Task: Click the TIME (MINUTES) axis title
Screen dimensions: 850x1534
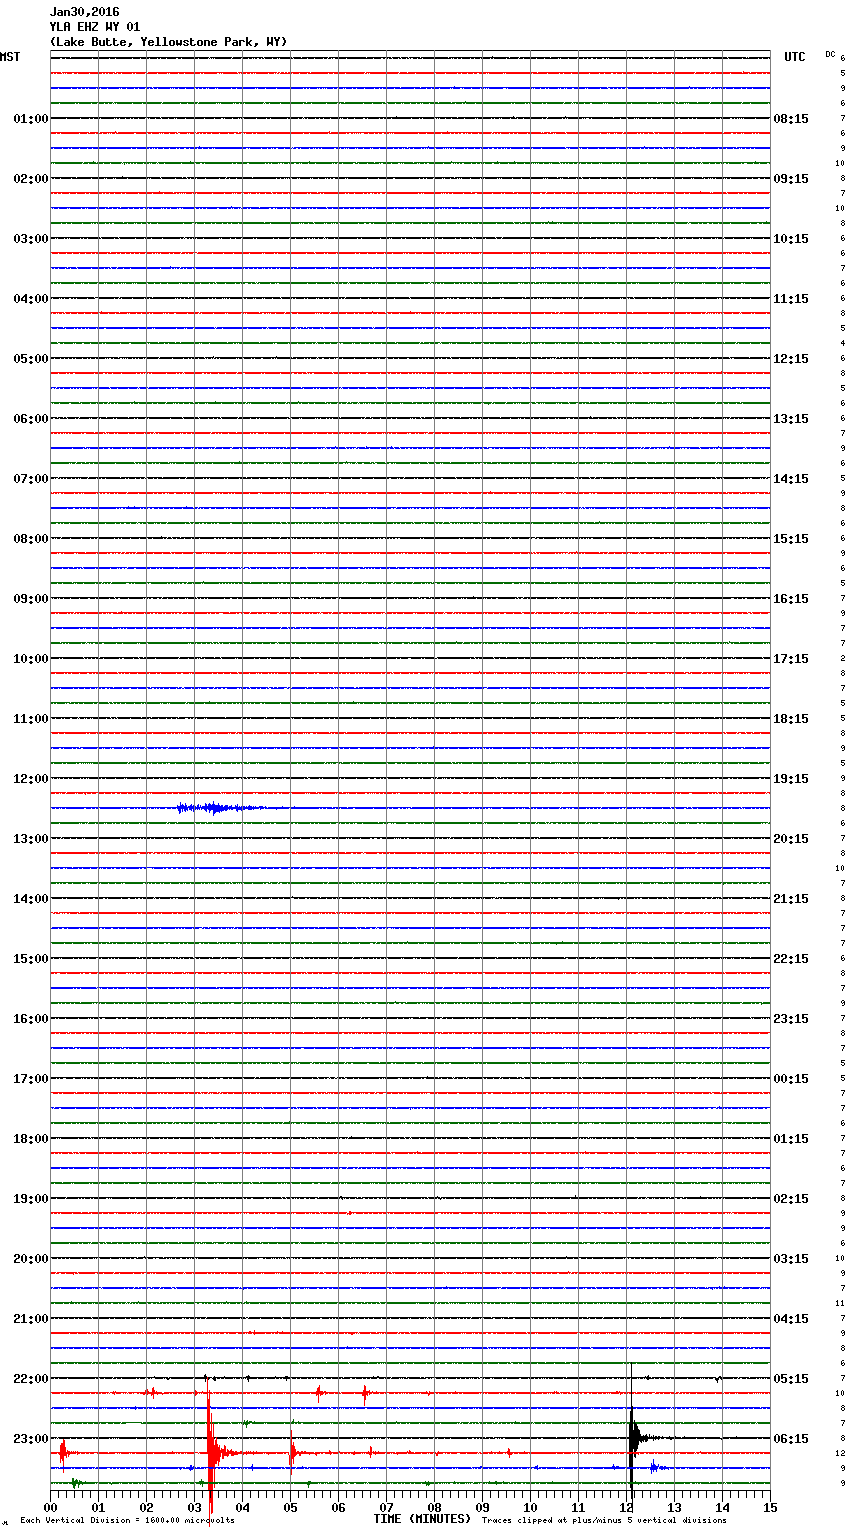Action: pyautogui.click(x=422, y=1519)
